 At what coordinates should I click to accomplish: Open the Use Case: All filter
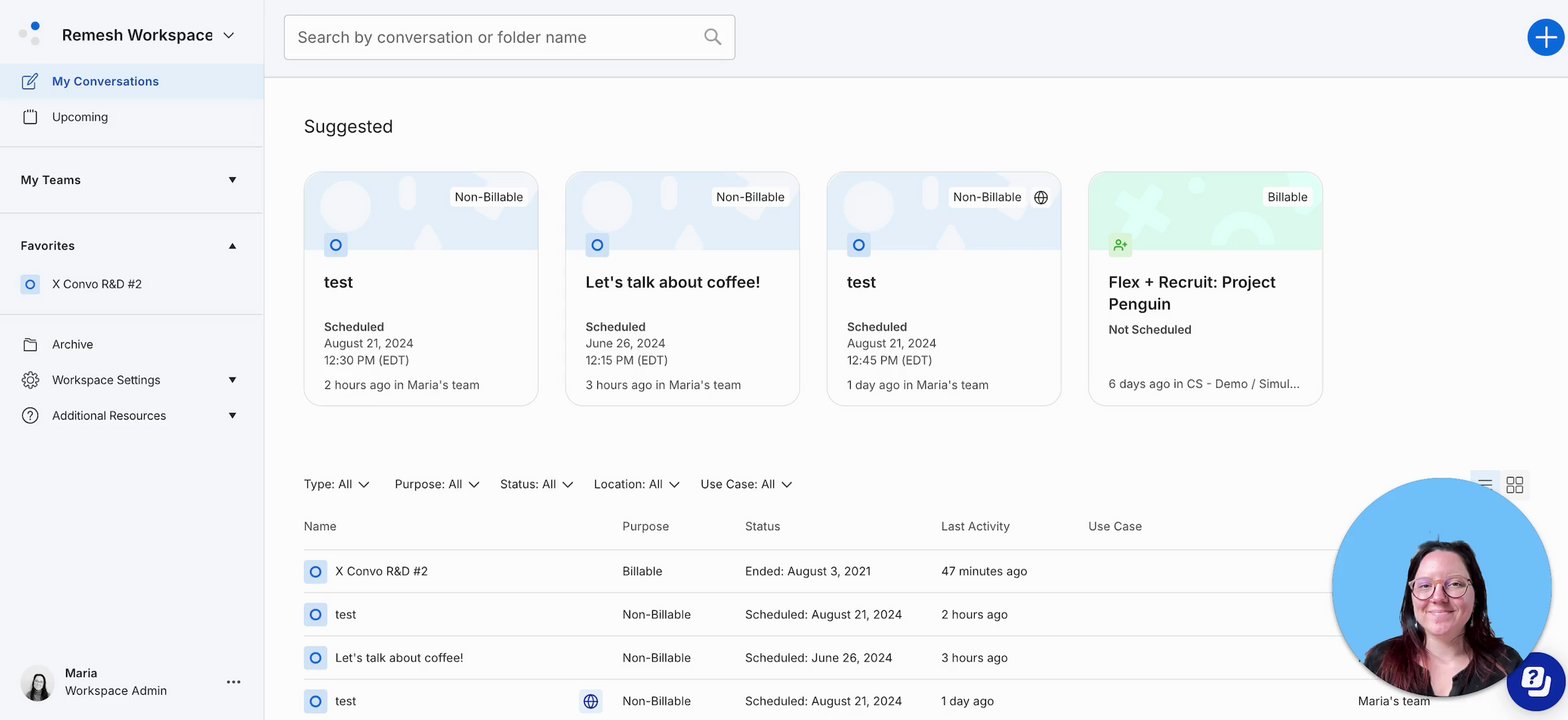pyautogui.click(x=746, y=484)
